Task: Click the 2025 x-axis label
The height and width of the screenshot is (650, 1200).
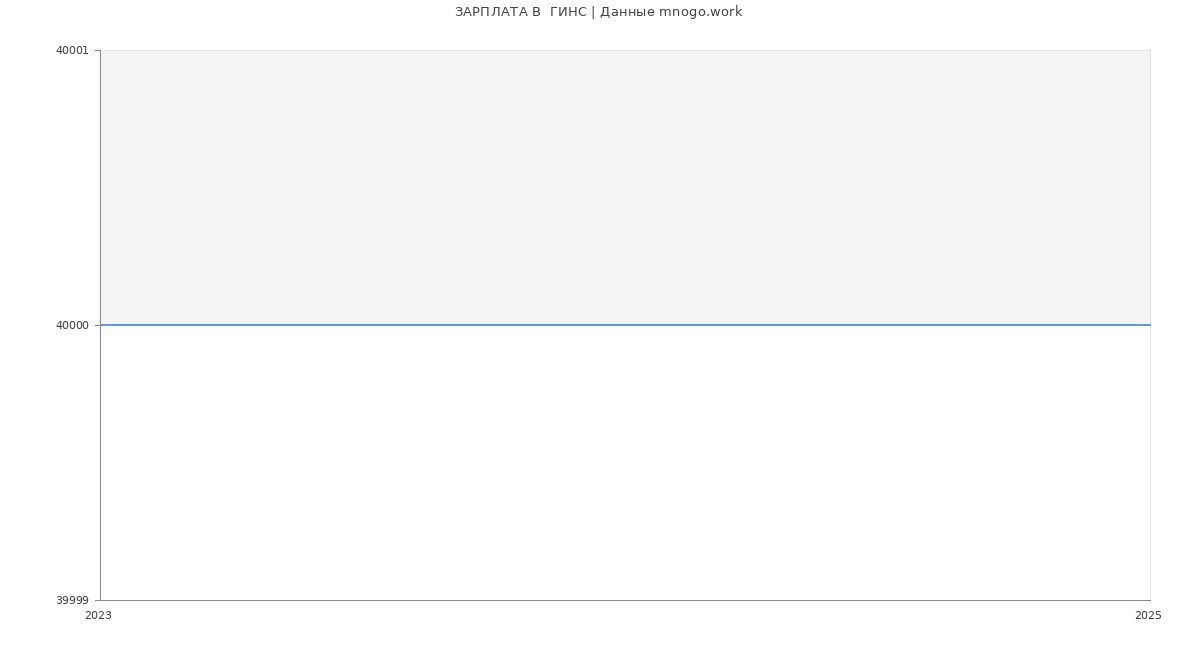Action: [1148, 615]
